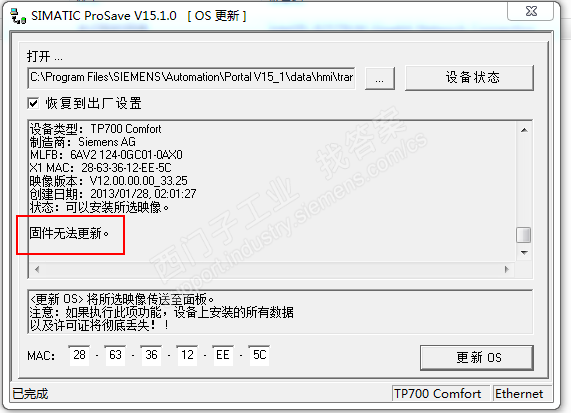Click the image file path field

(x=191, y=78)
